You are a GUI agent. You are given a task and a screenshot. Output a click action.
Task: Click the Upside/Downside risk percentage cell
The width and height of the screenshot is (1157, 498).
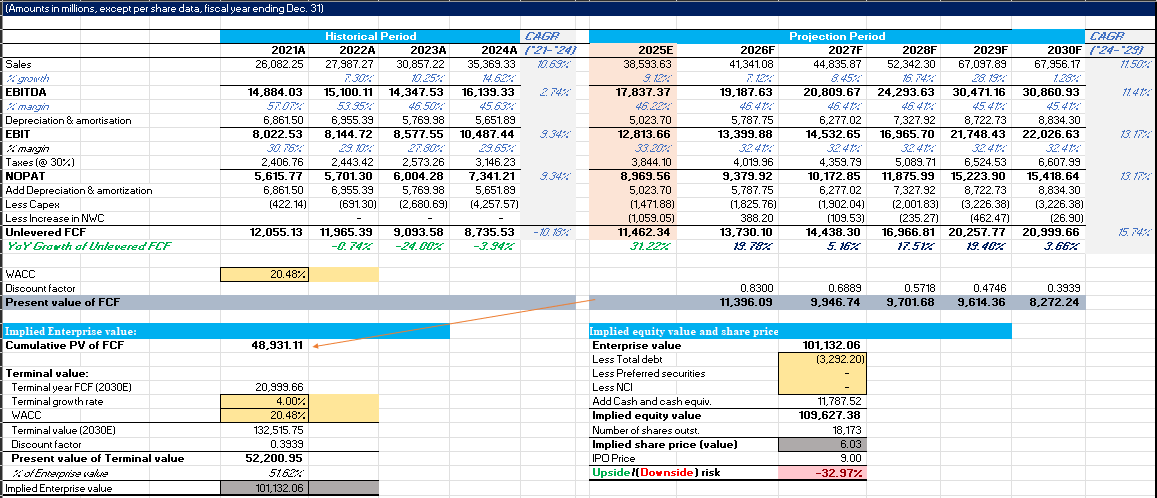pyautogui.click(x=816, y=472)
